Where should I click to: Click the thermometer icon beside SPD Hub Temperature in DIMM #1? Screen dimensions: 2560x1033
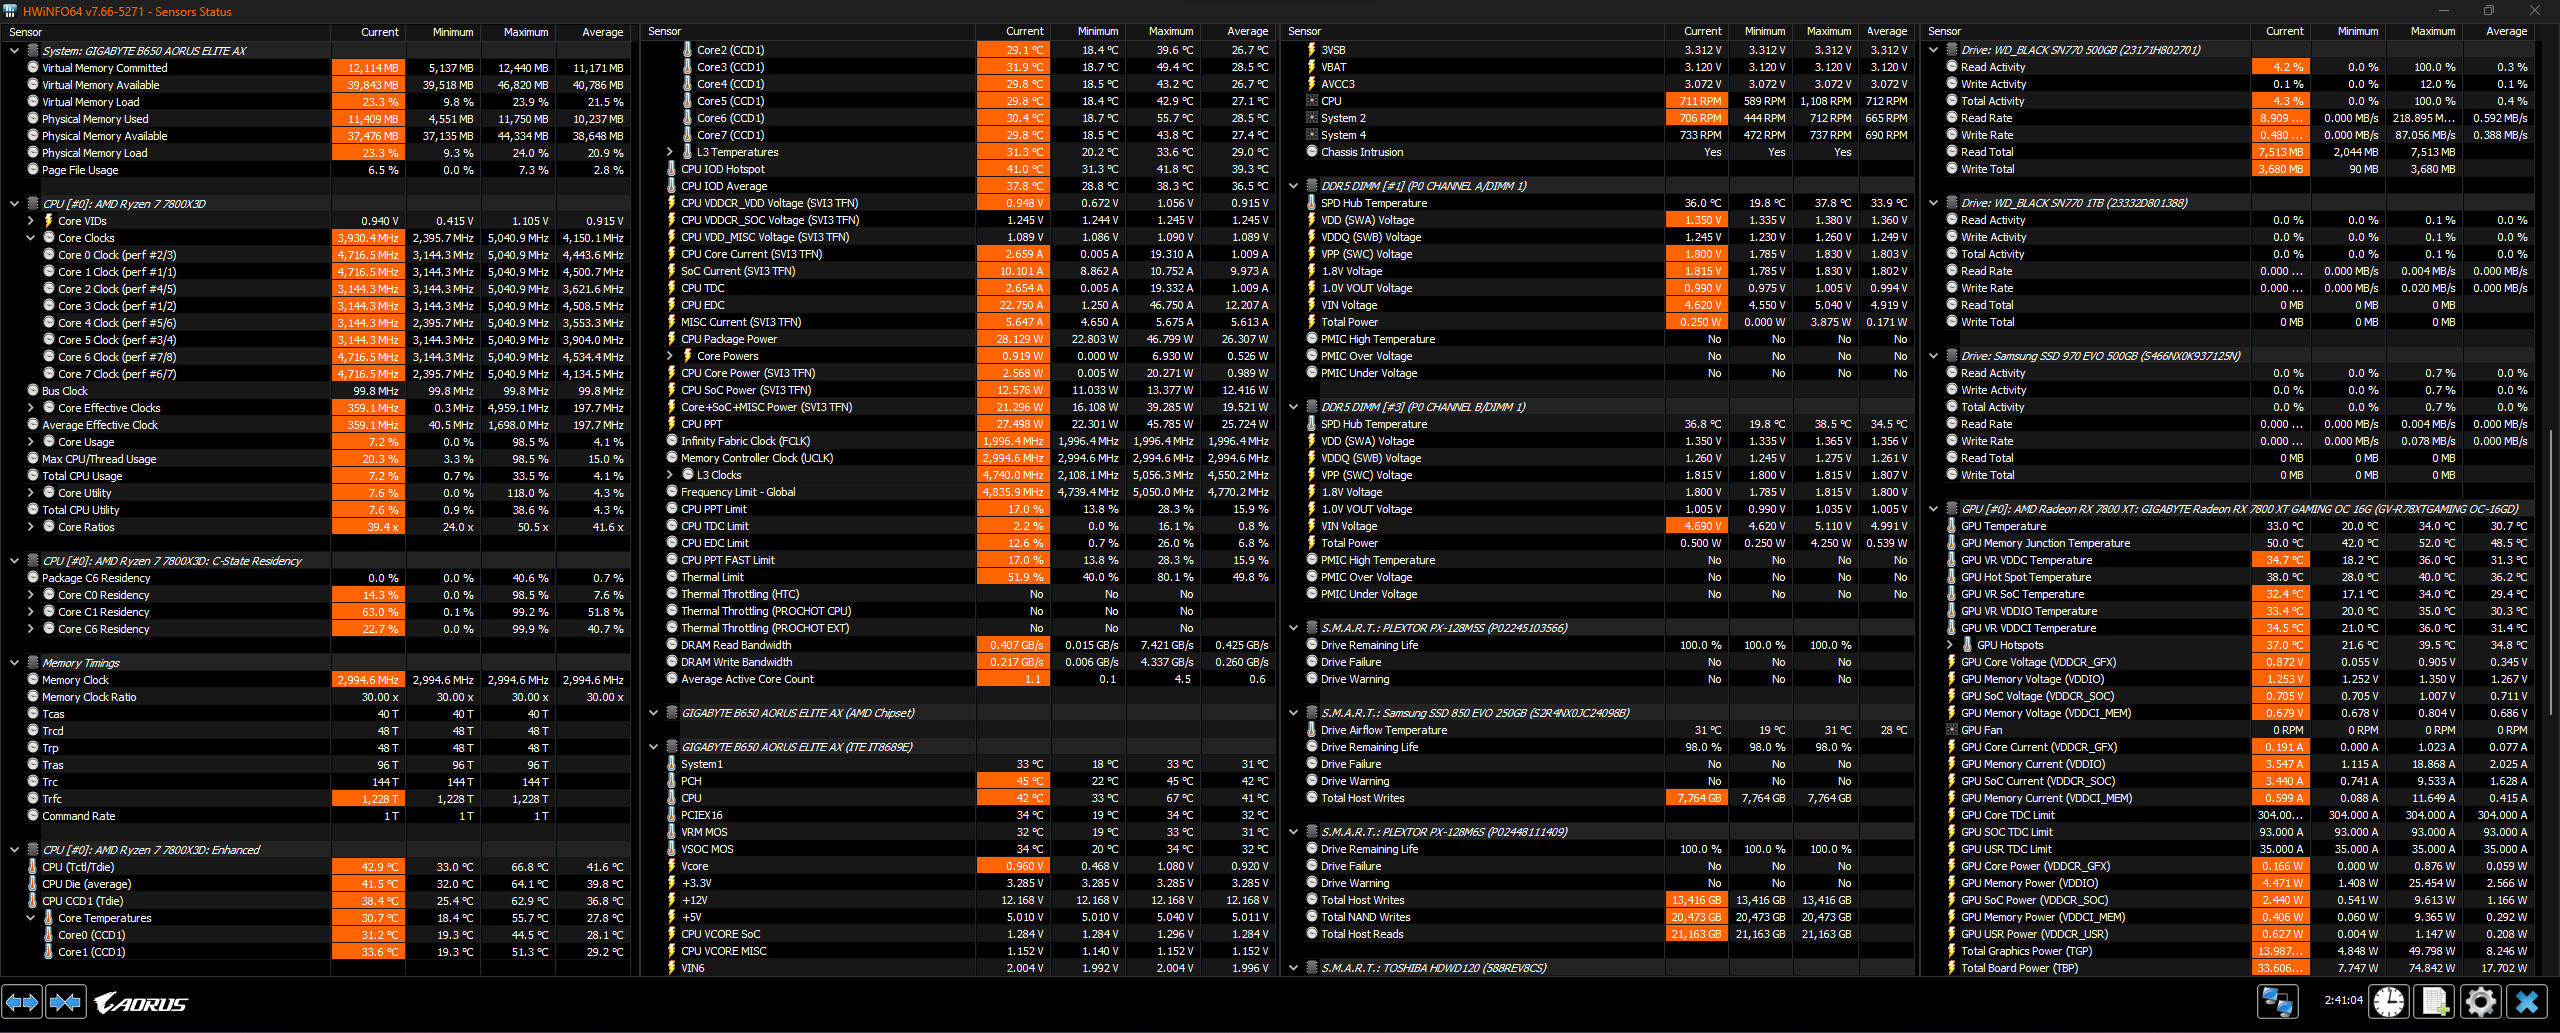click(x=1312, y=203)
